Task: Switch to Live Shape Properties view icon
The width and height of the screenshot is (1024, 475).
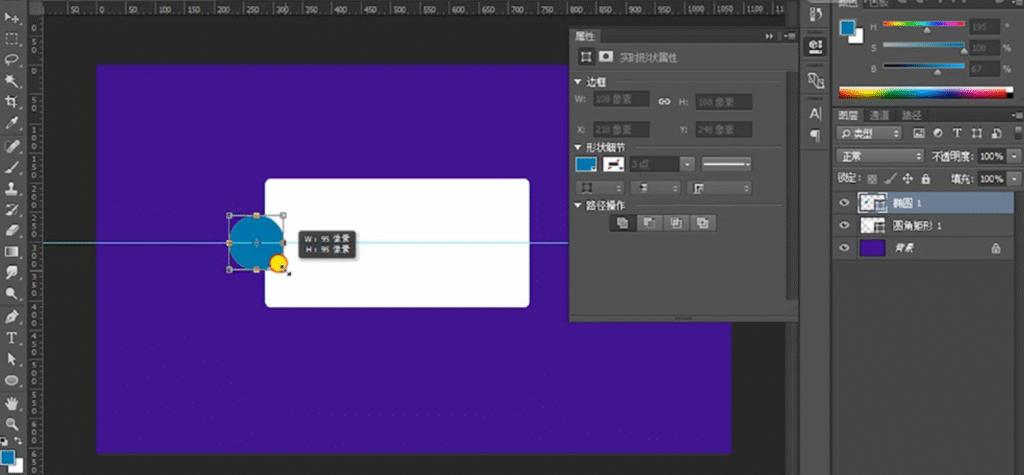Action: (x=586, y=57)
